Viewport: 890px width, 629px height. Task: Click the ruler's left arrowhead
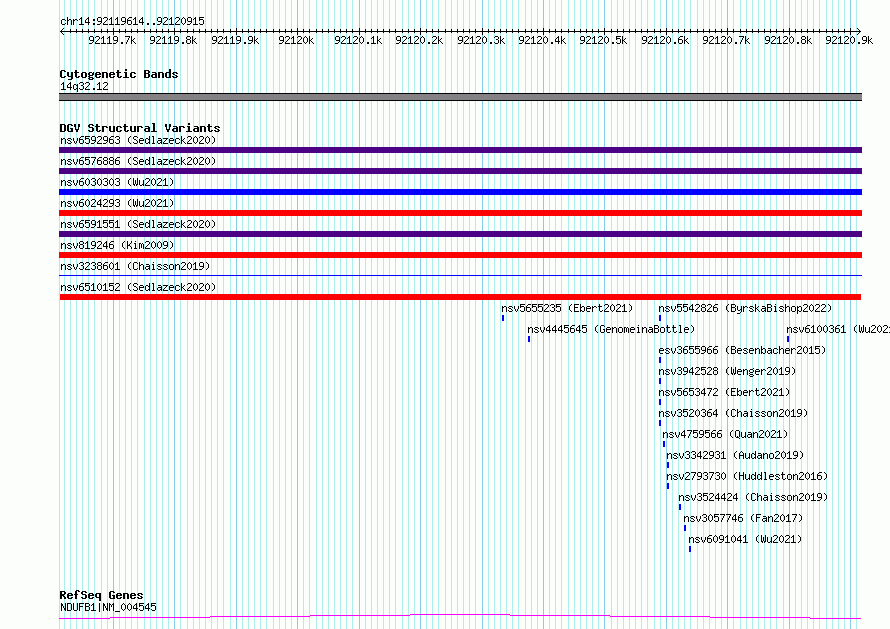[62, 32]
